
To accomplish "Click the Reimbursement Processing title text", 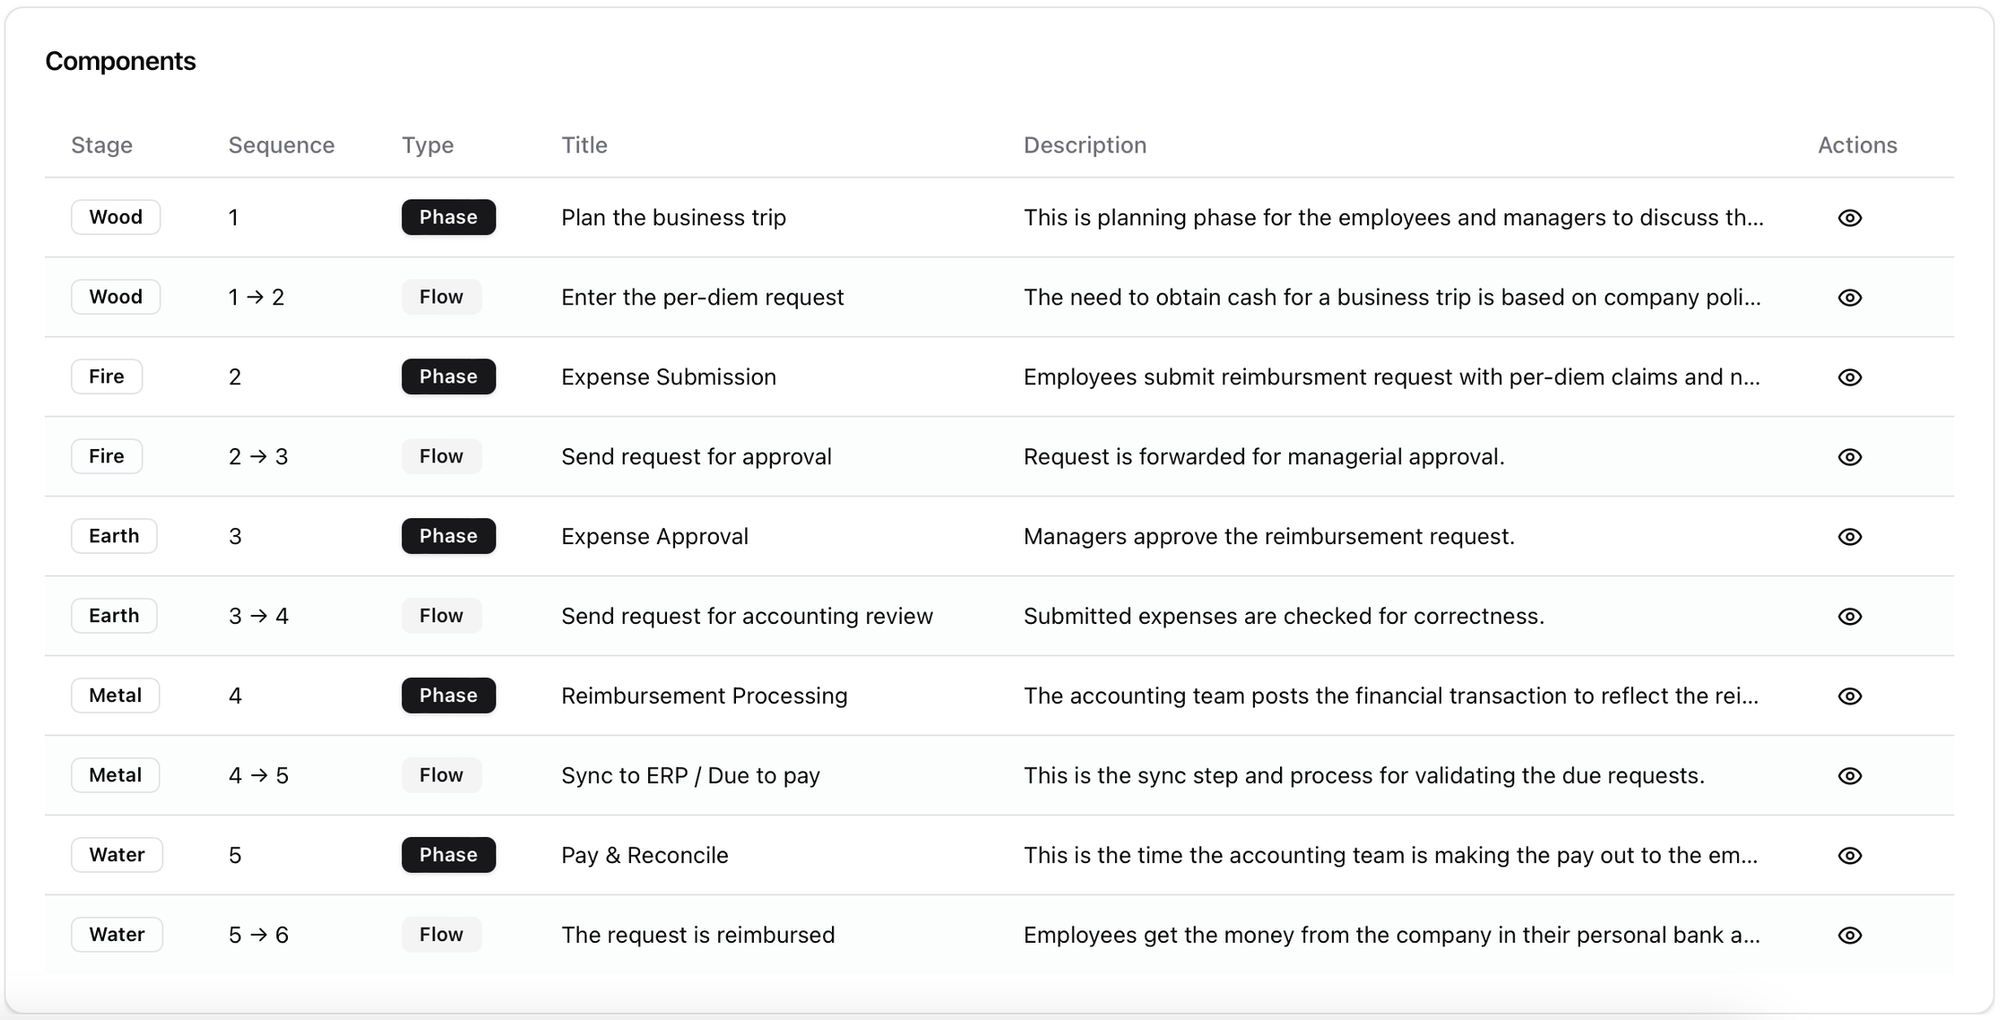I will coord(704,696).
